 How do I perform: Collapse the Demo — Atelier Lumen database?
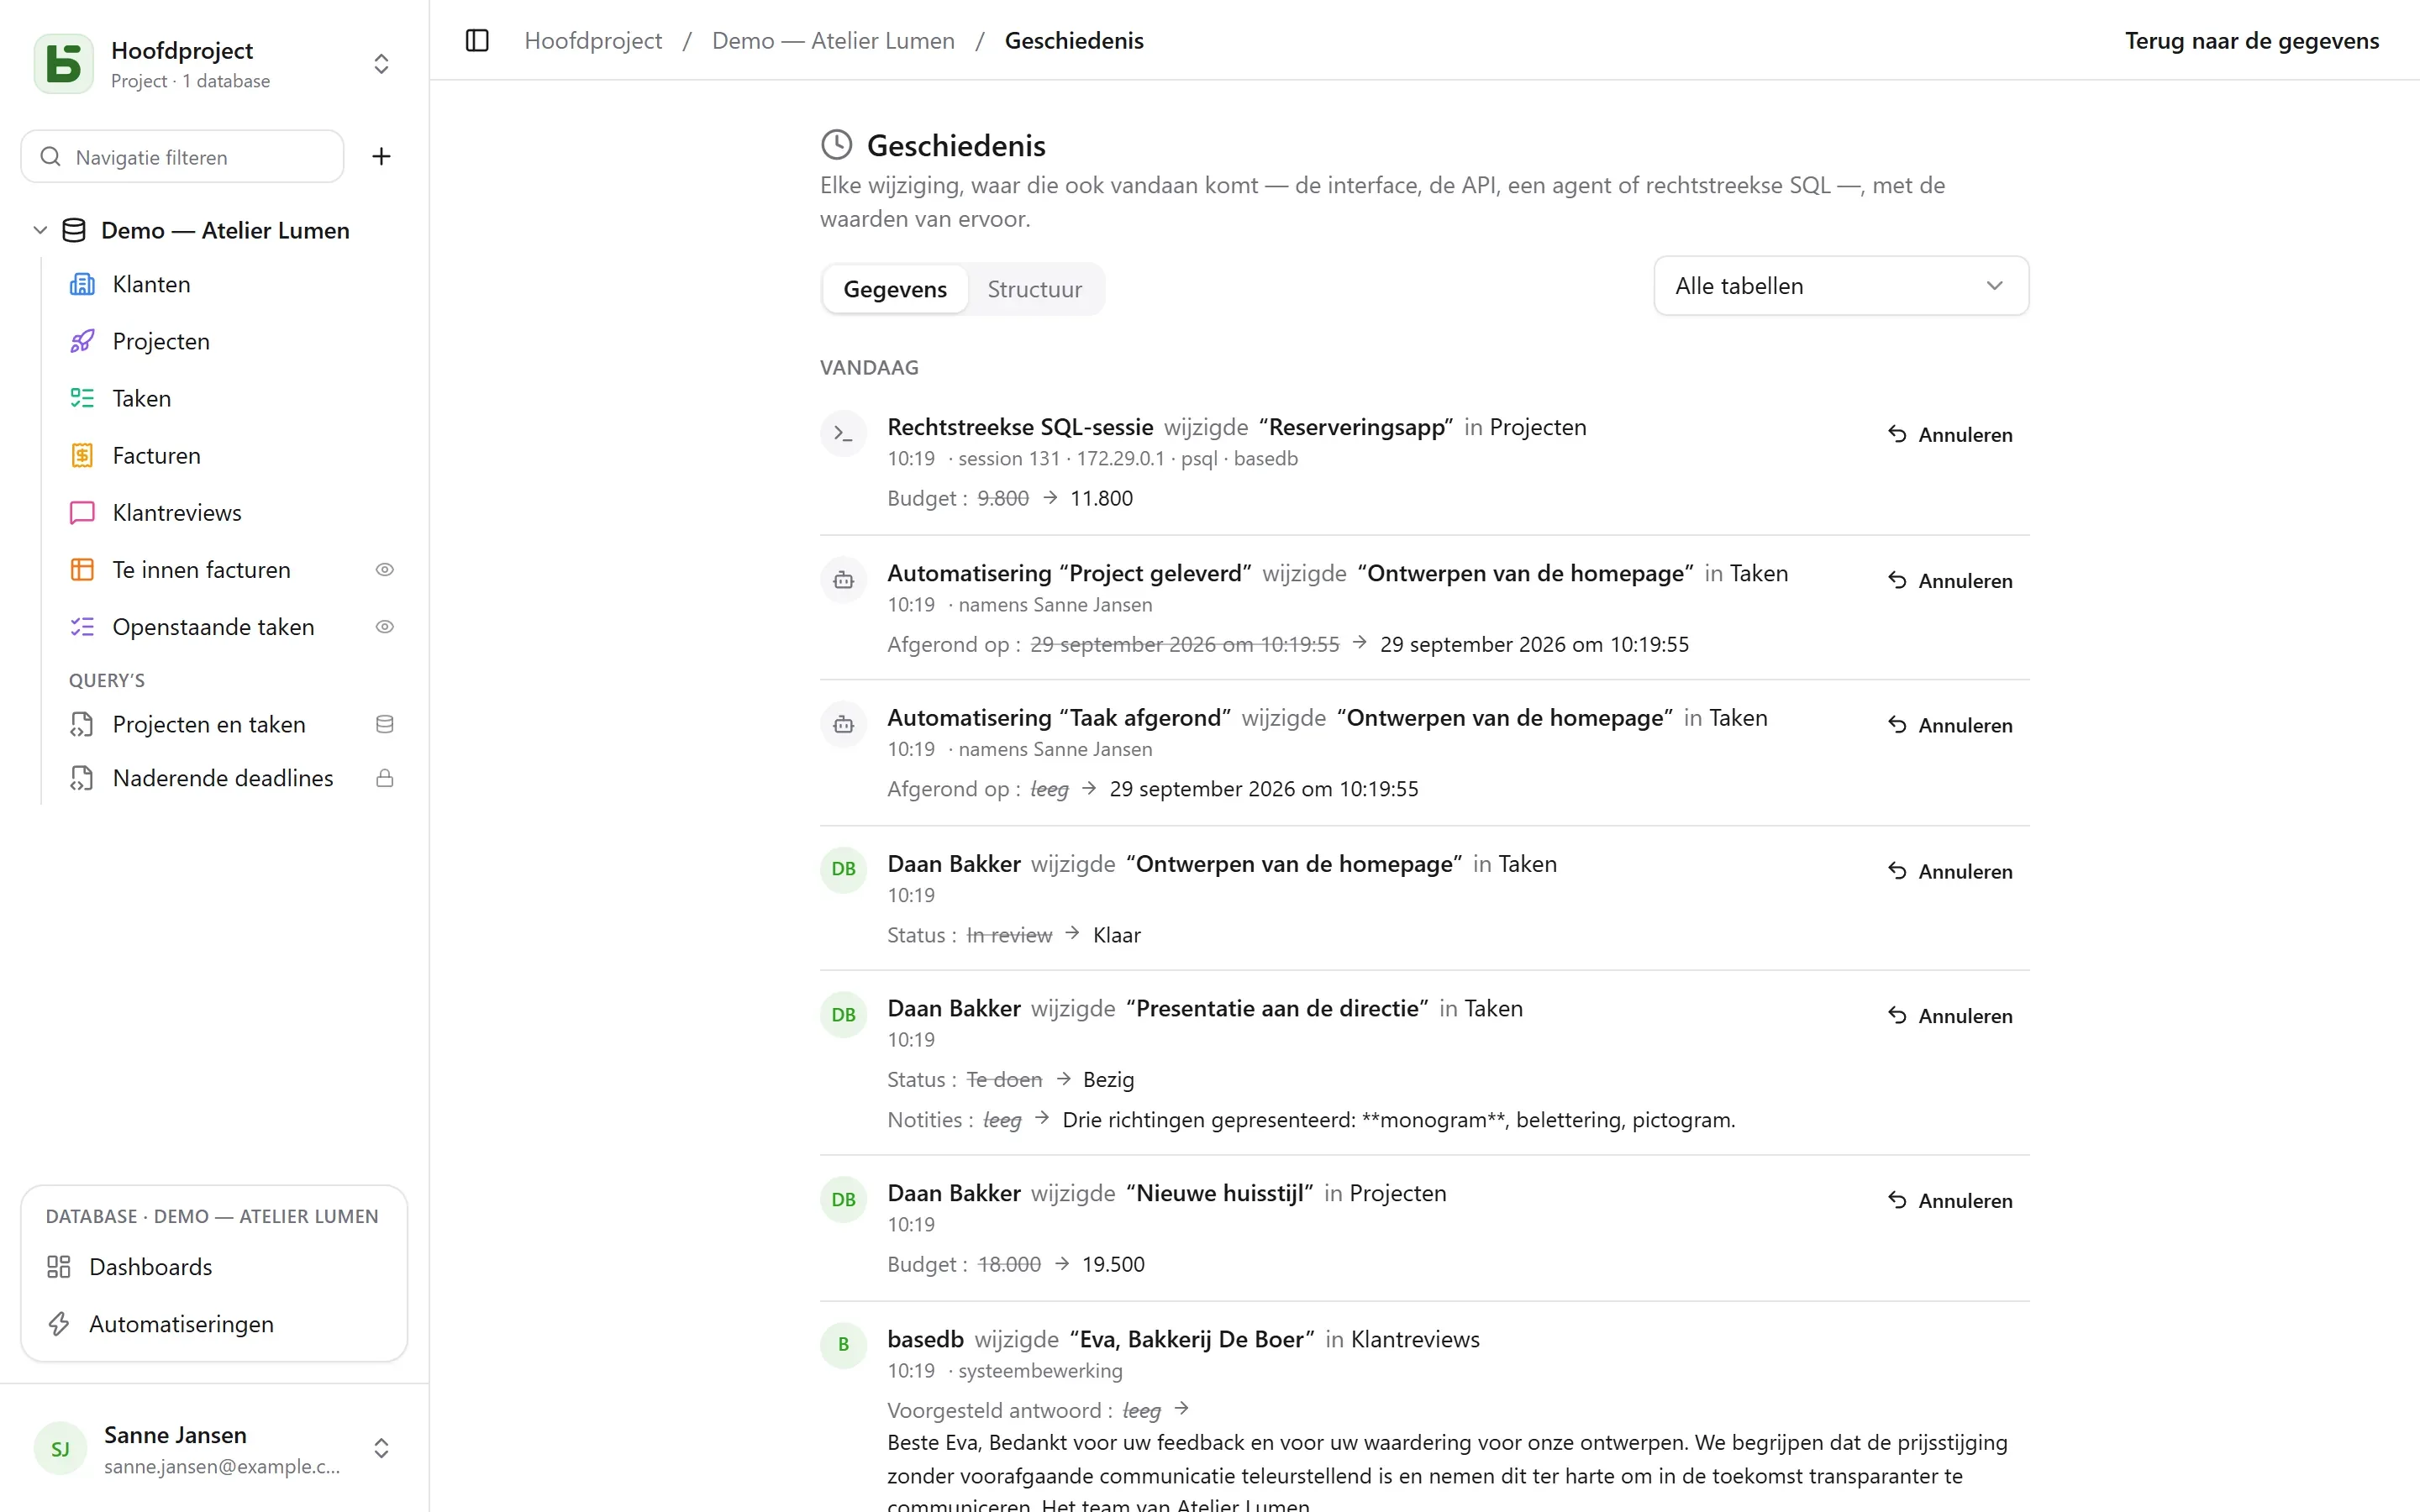point(40,230)
